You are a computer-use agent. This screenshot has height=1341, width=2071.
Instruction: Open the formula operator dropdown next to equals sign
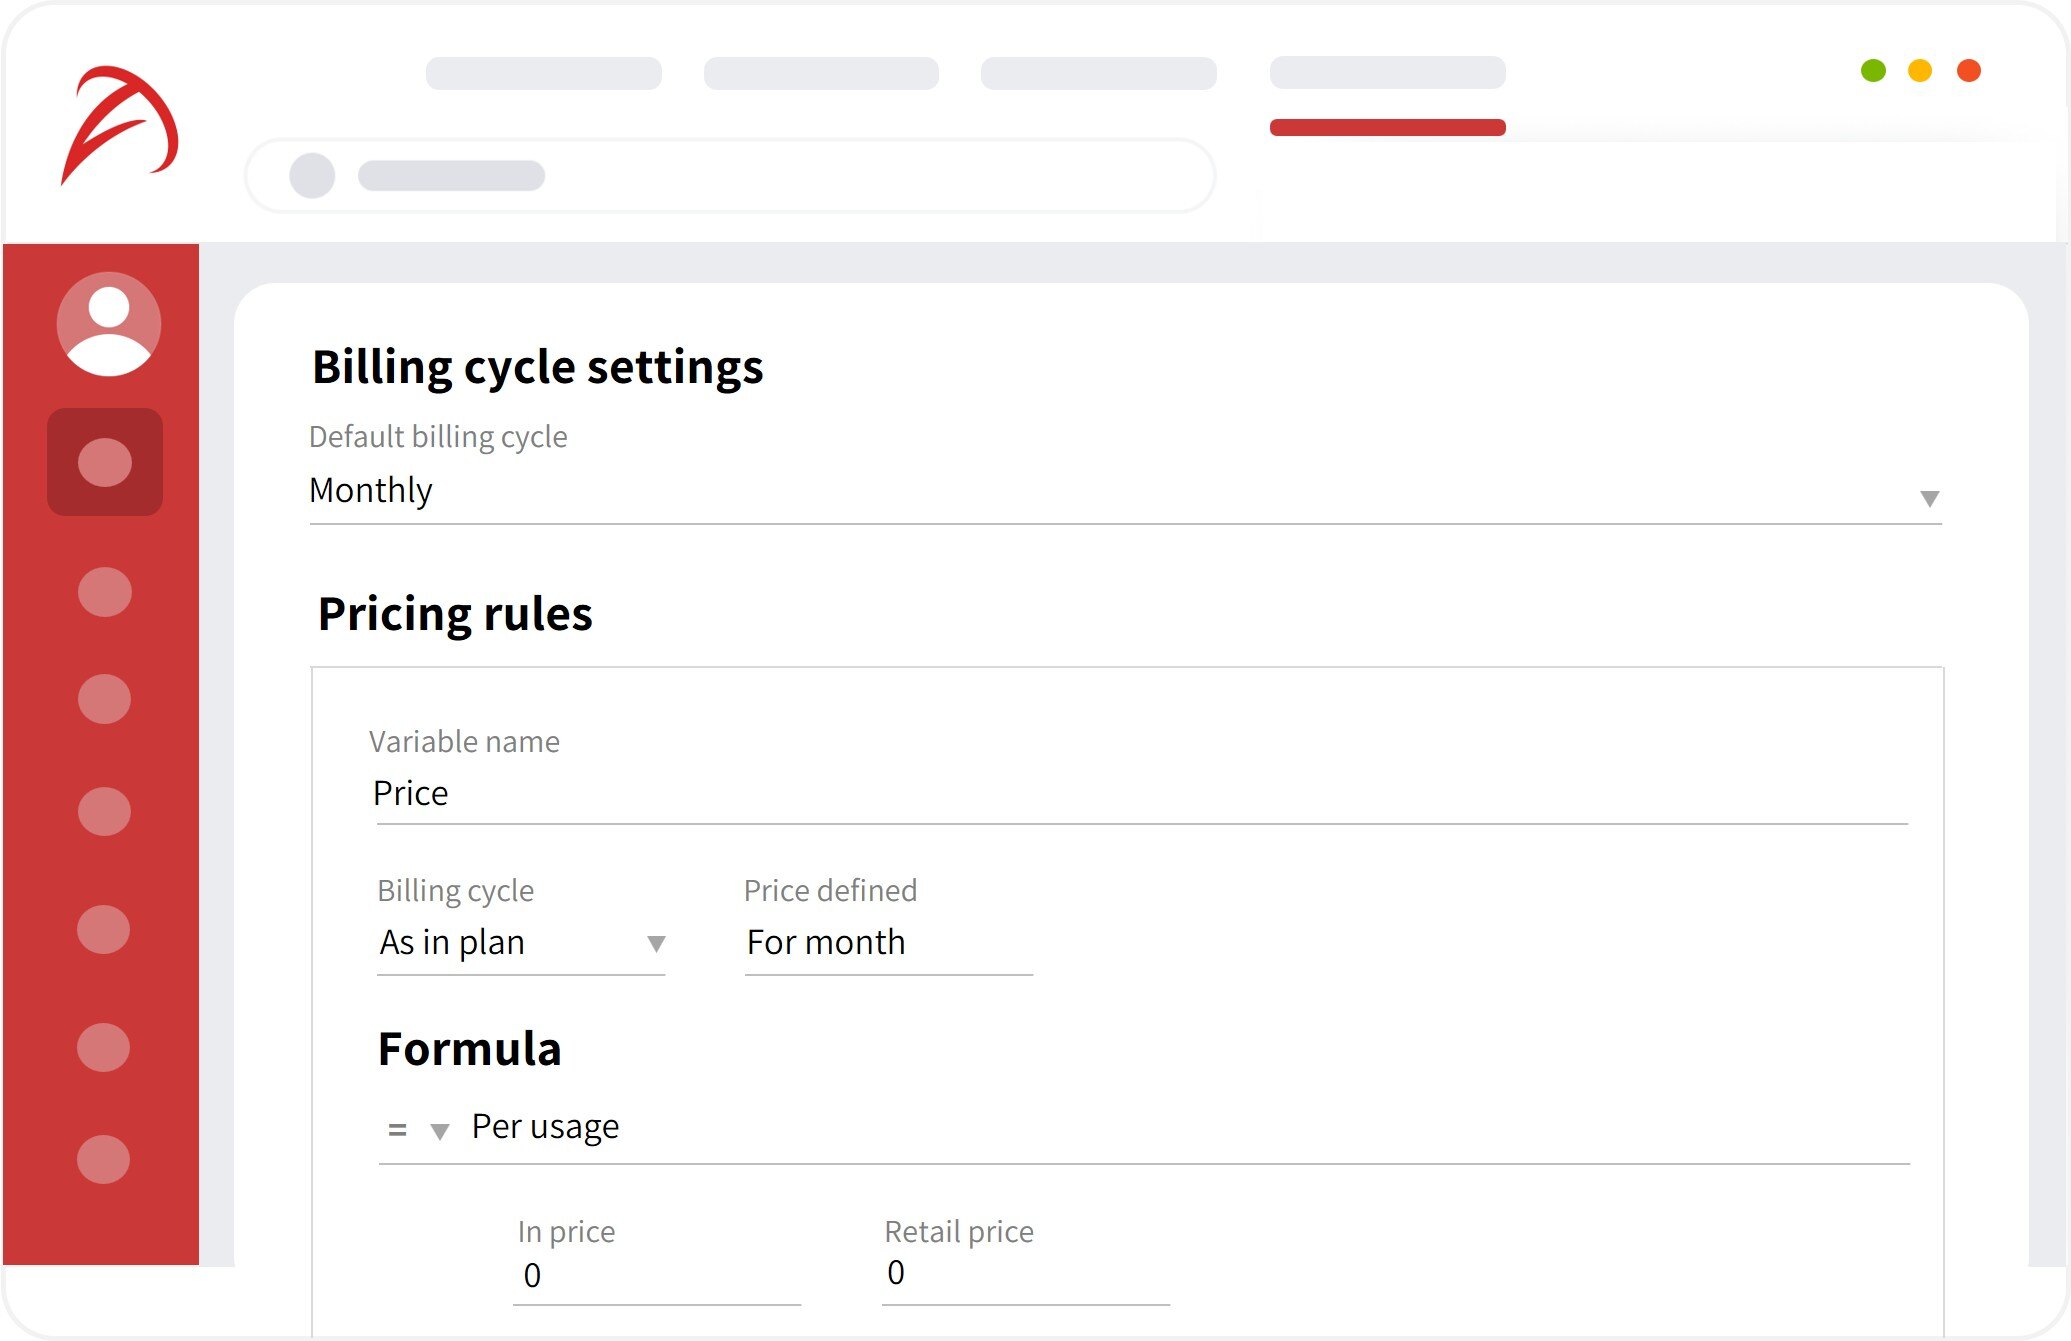[x=440, y=1130]
